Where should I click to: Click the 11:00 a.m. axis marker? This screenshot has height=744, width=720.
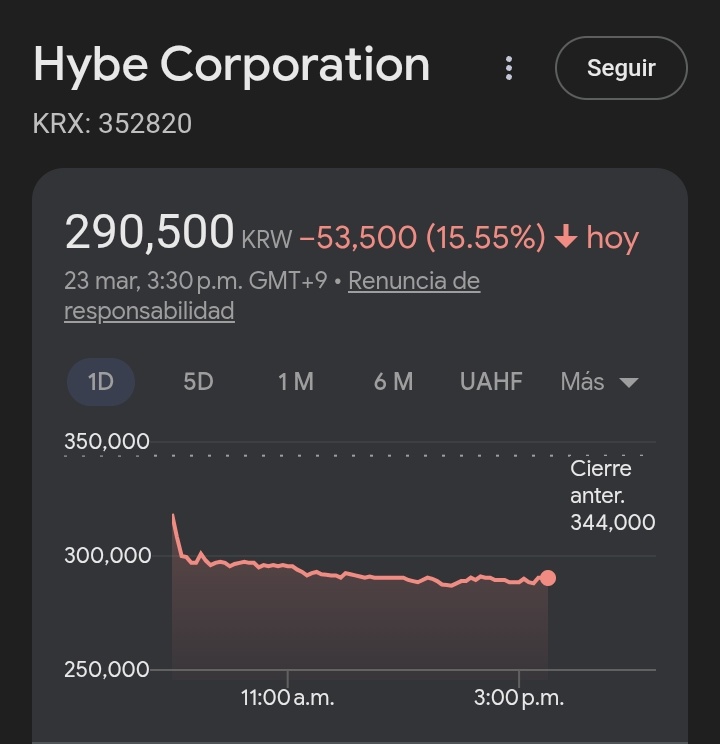pyautogui.click(x=288, y=698)
